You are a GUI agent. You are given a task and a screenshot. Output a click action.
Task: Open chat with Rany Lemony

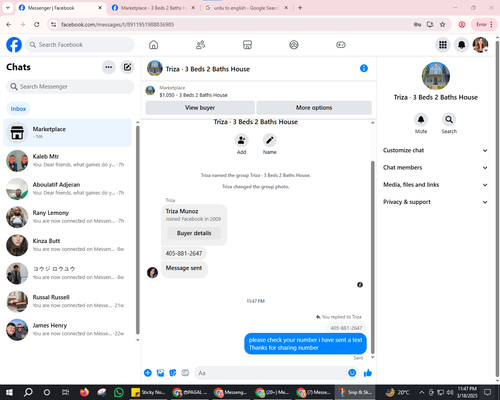click(x=68, y=217)
